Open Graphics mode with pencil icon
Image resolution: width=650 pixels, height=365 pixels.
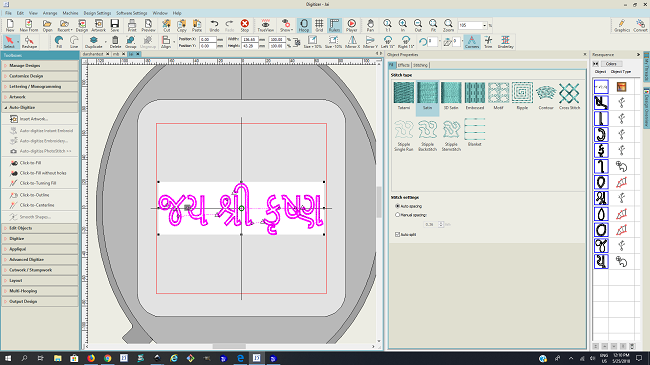(622, 25)
